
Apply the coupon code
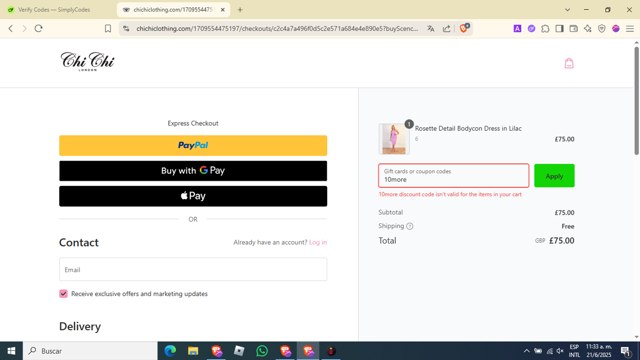pos(554,176)
